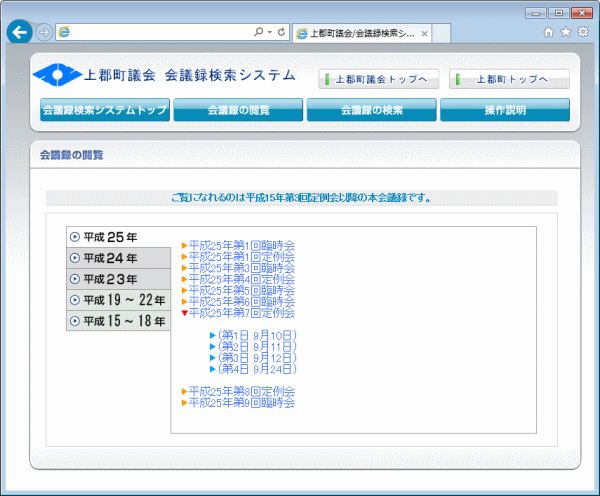
Task: Select the 平成19～22年 year tab
Action: [x=119, y=300]
